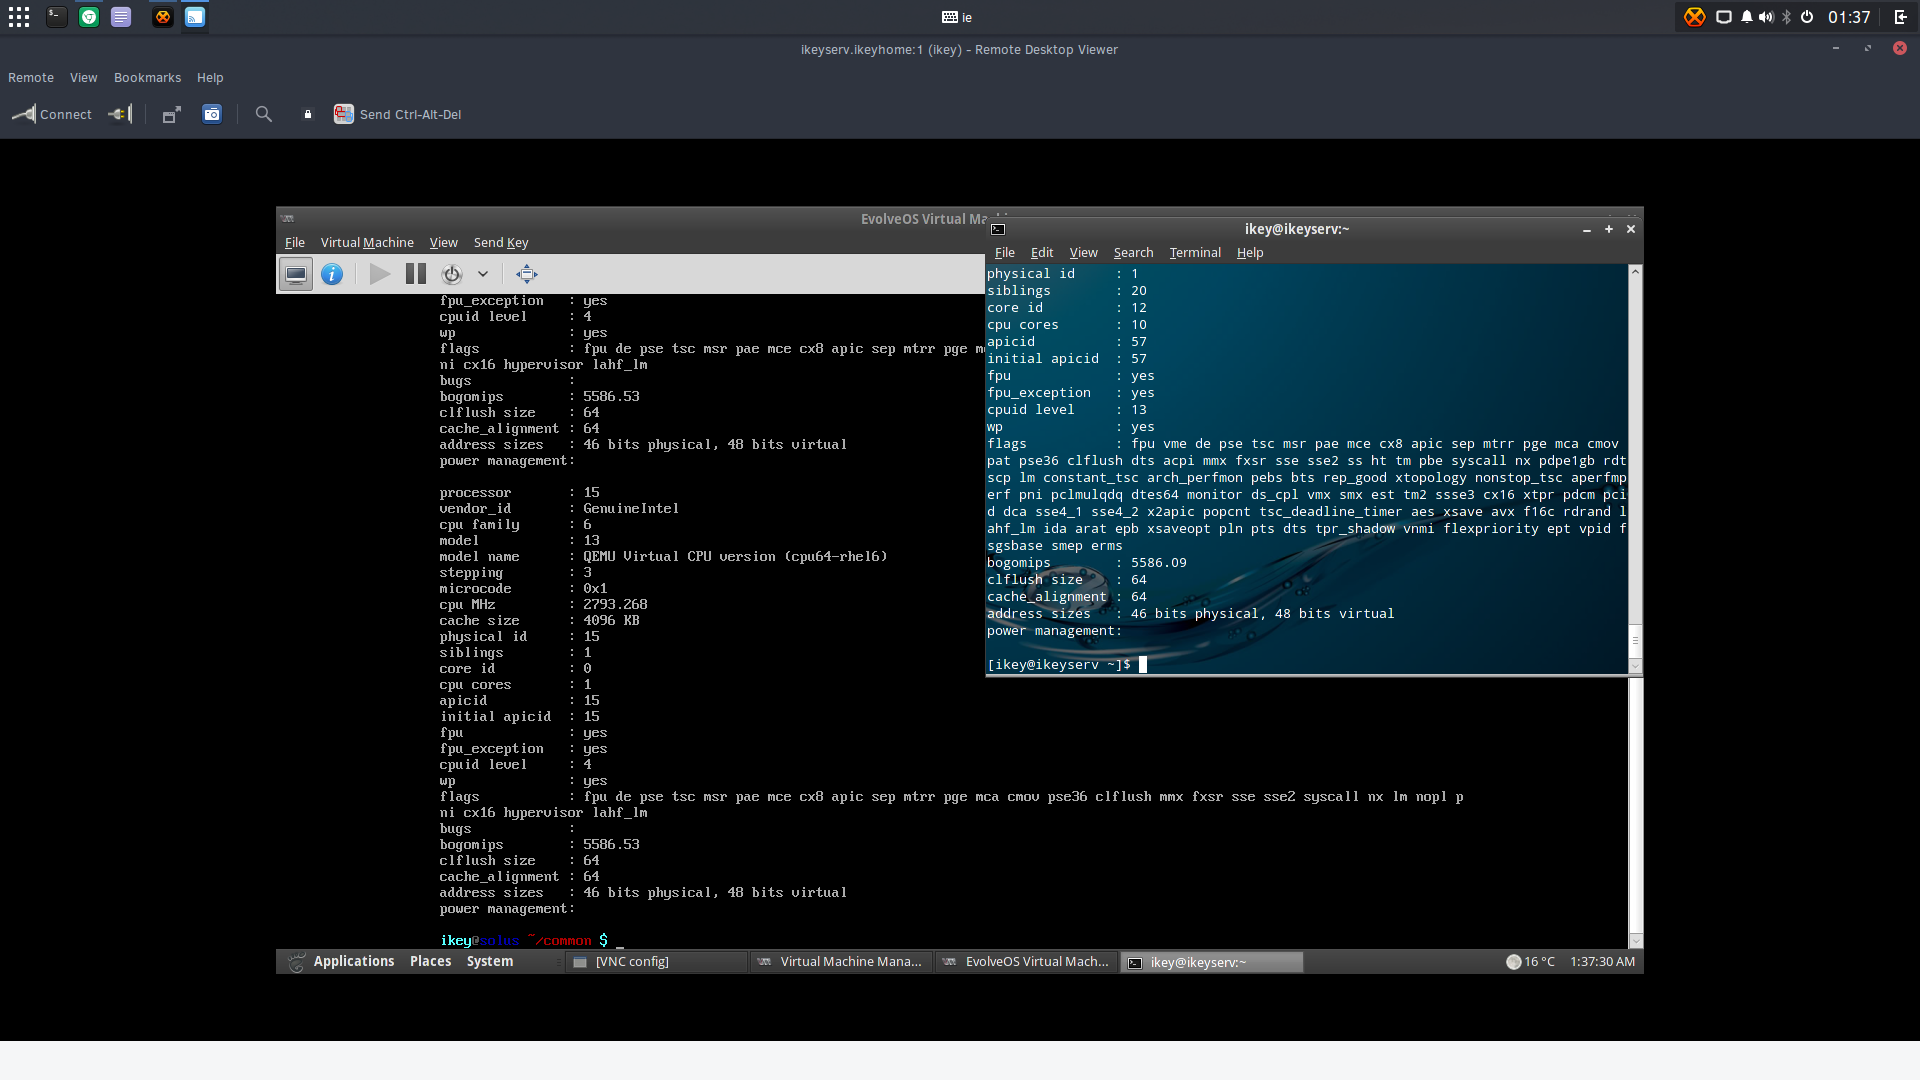Switch to ikey@ikeyserv taskbar entry
1920x1080 pixels.
coord(1211,962)
